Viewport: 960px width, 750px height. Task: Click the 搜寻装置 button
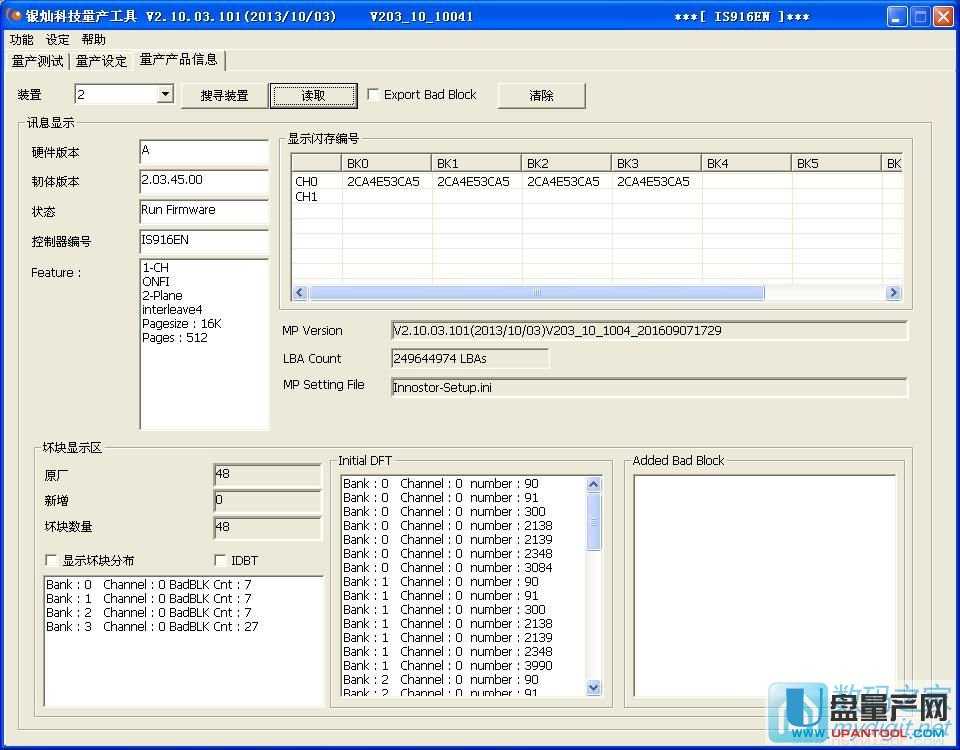(x=224, y=96)
